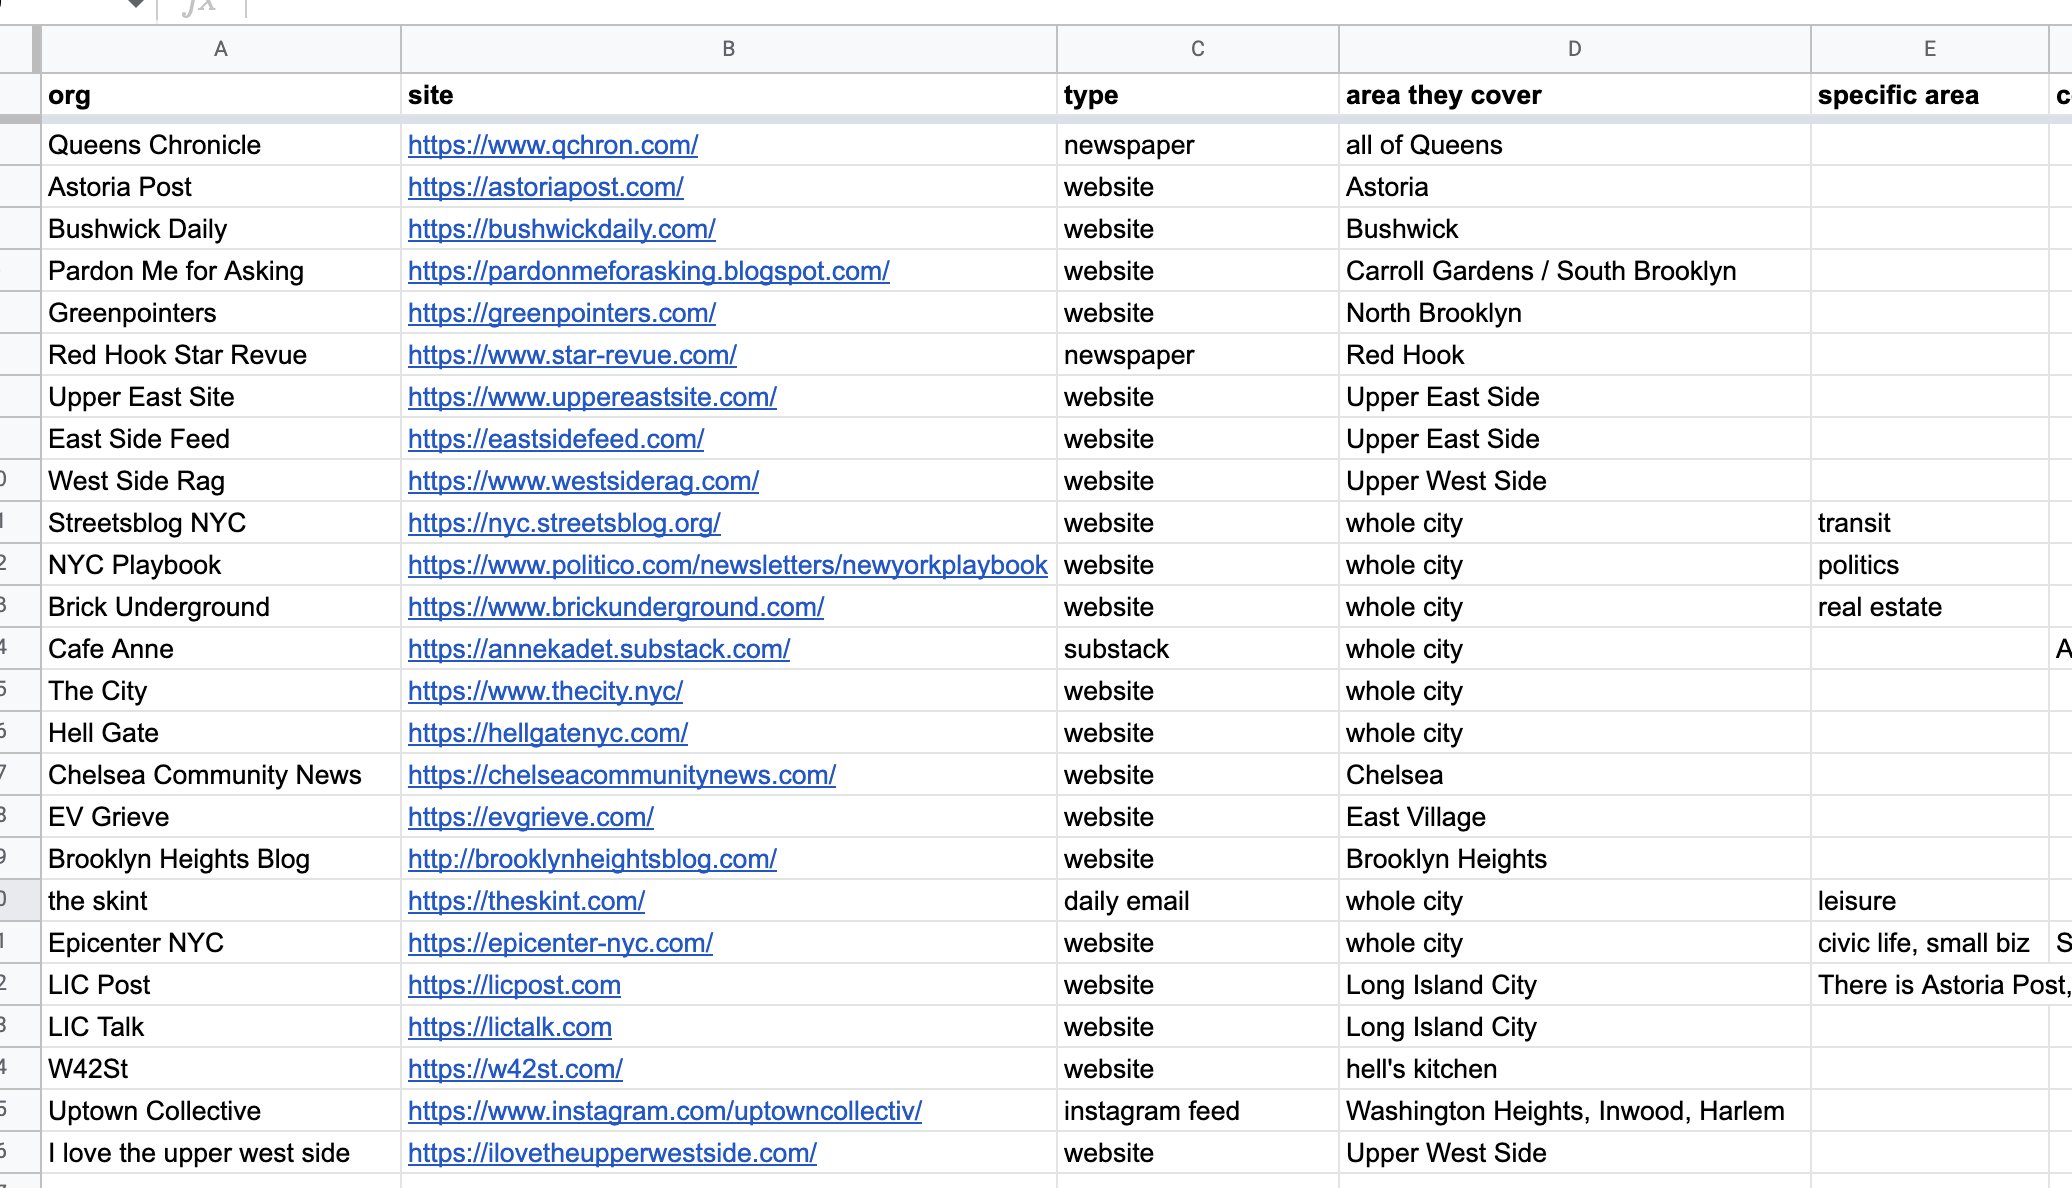
Task: Select the 'substack' type cell
Action: (x=1198, y=649)
